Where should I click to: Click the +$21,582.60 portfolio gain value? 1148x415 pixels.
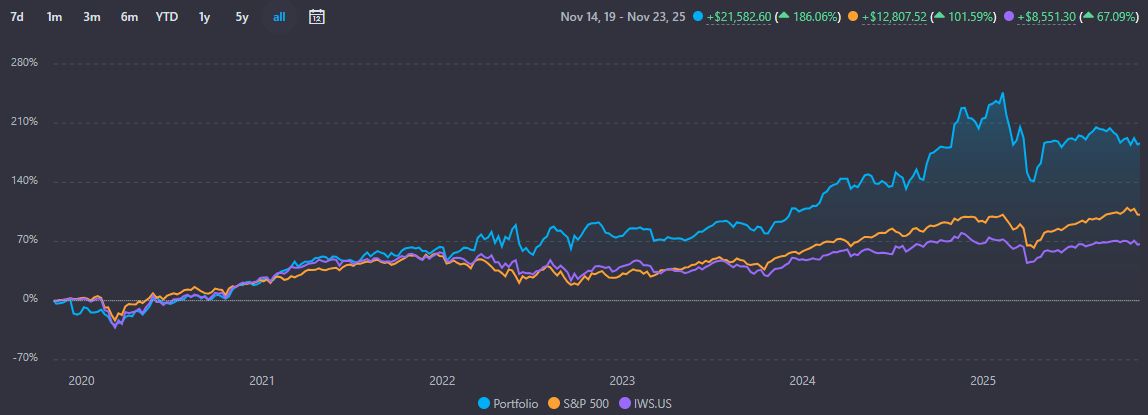[739, 17]
